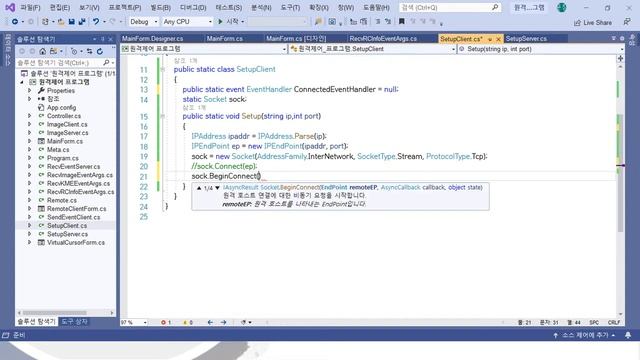This screenshot has width=640, height=360.
Task: Go to next issue with right arrow
Action: [223, 322]
